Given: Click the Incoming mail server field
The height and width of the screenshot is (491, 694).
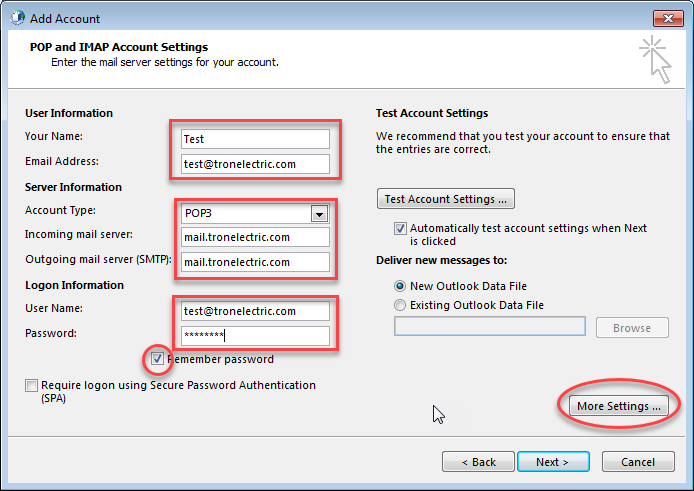Looking at the screenshot, I should (254, 237).
